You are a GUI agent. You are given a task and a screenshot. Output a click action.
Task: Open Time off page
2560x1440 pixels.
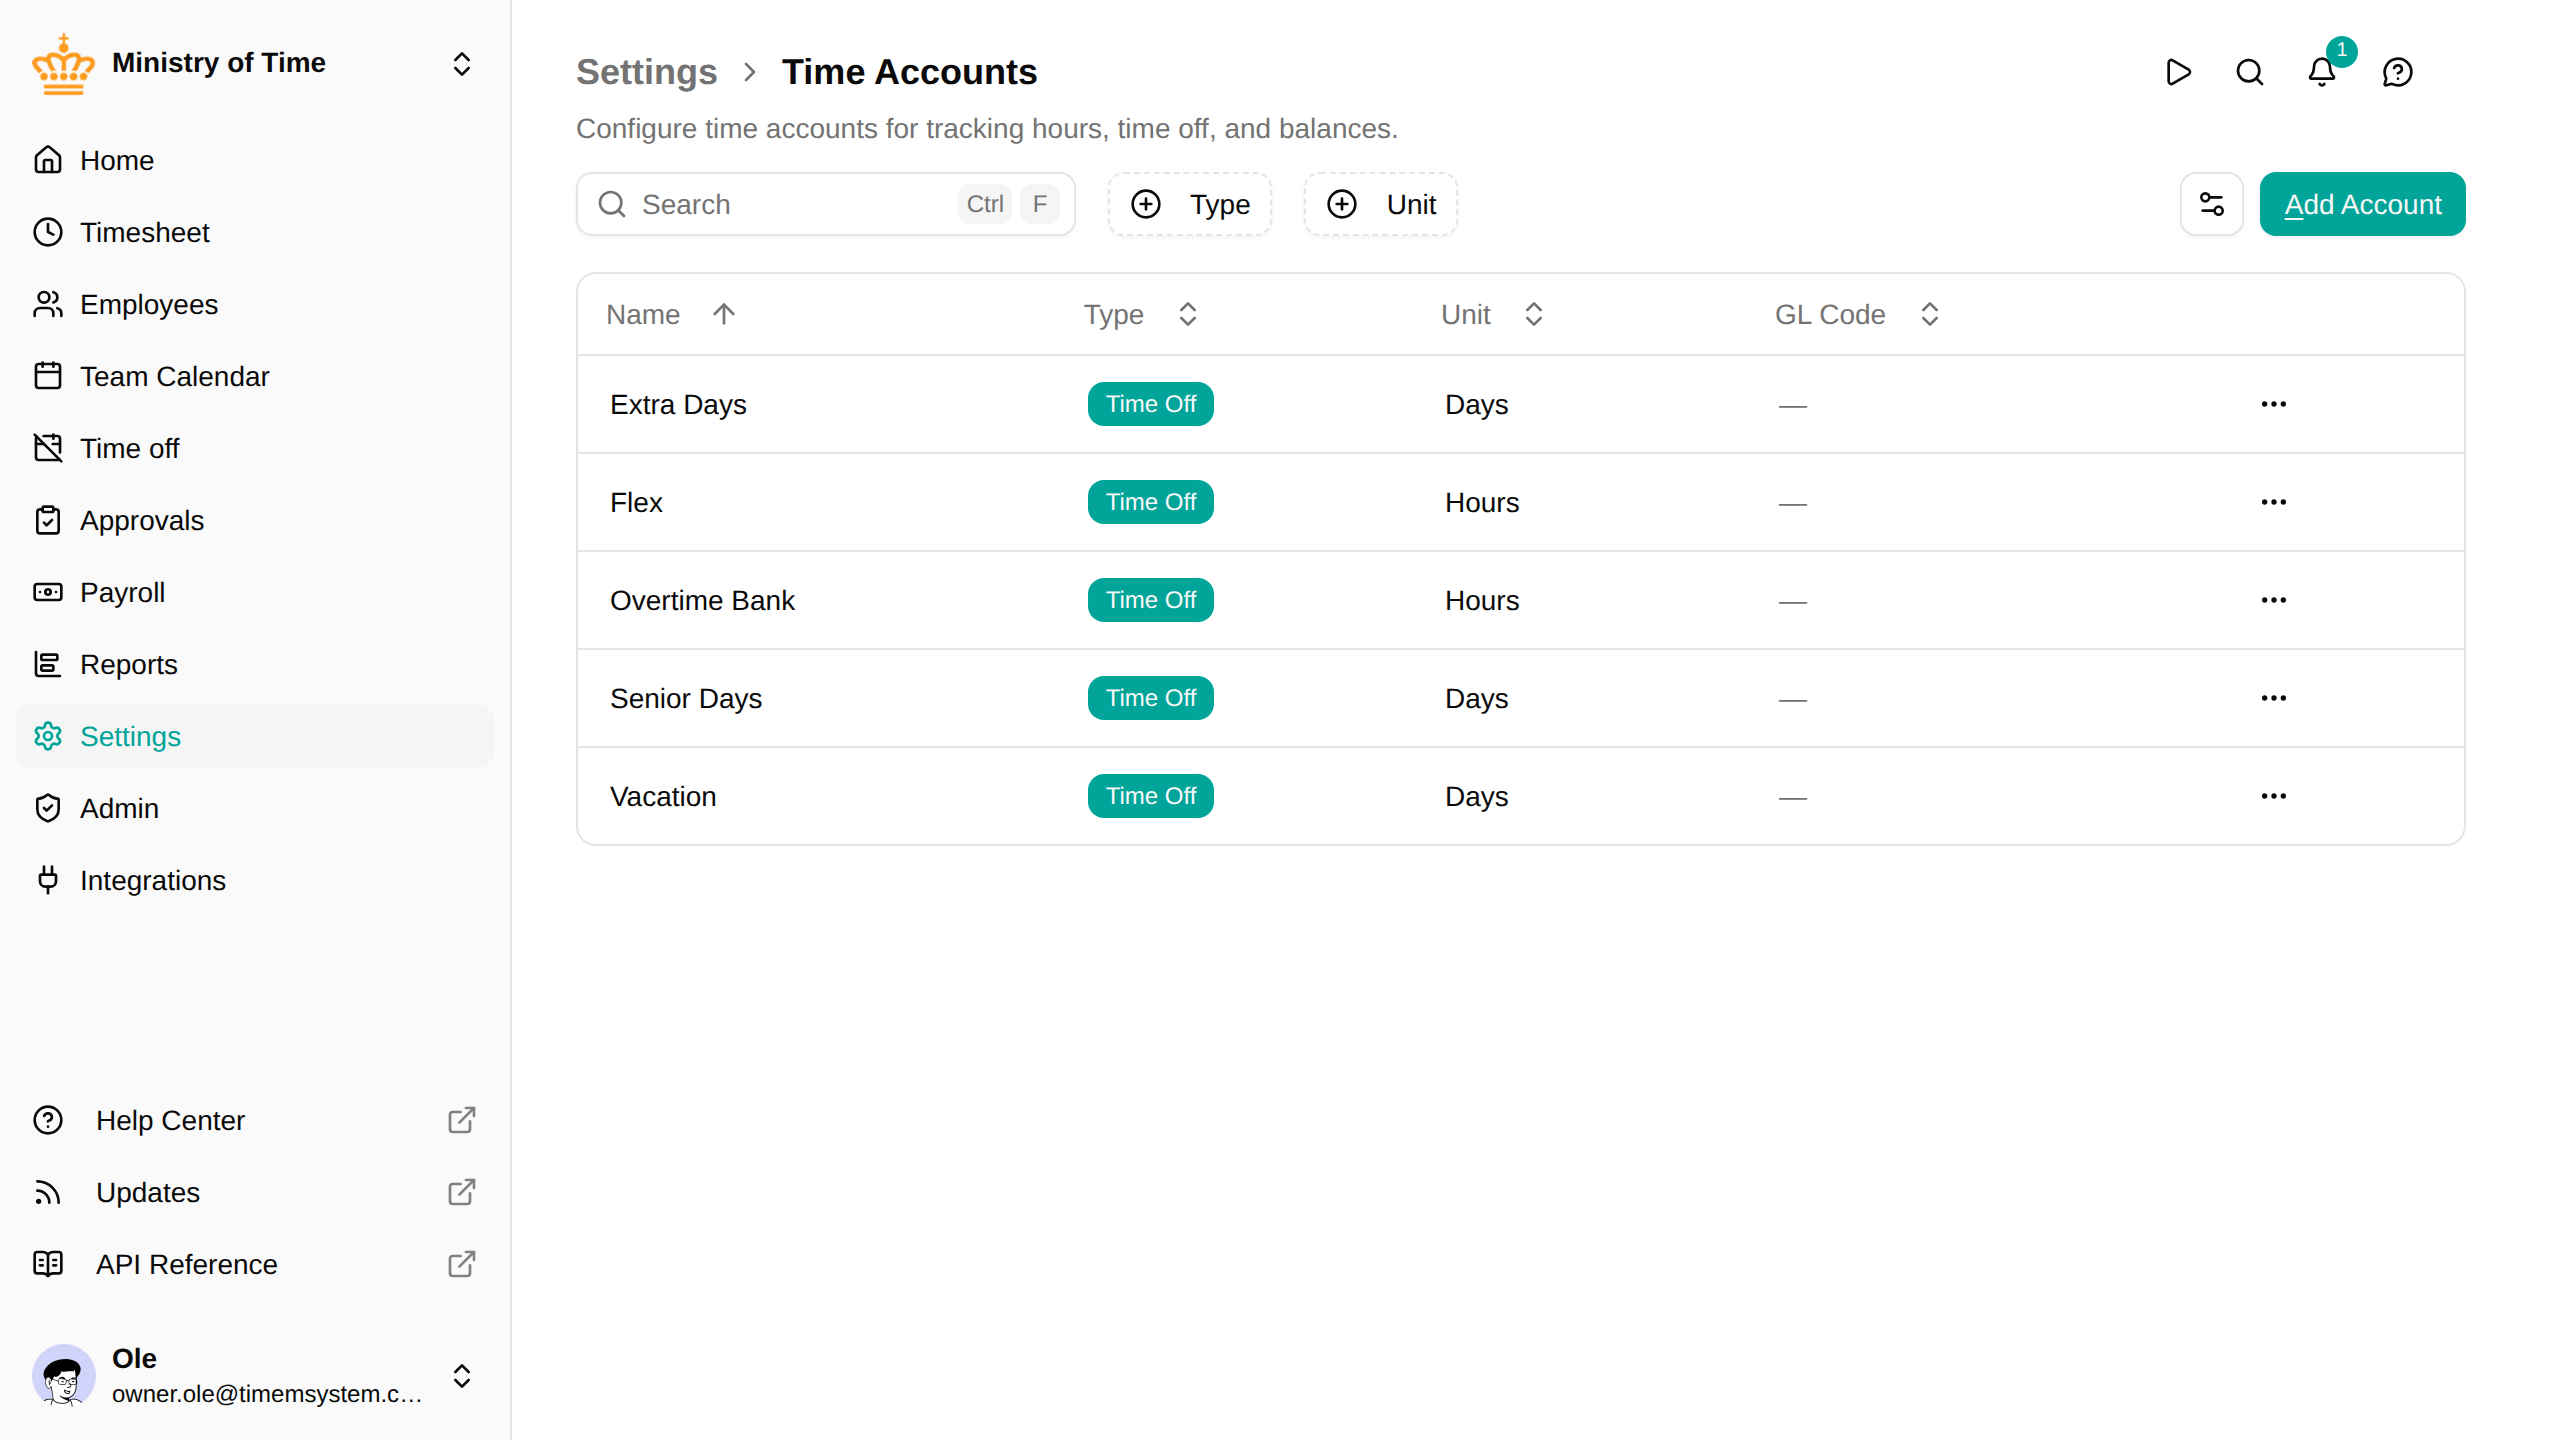[x=255, y=448]
